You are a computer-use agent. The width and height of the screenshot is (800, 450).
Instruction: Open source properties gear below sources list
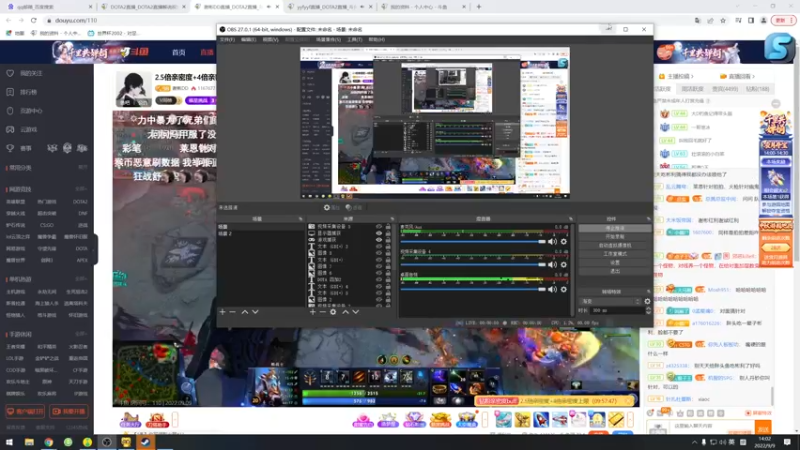pyautogui.click(x=333, y=312)
